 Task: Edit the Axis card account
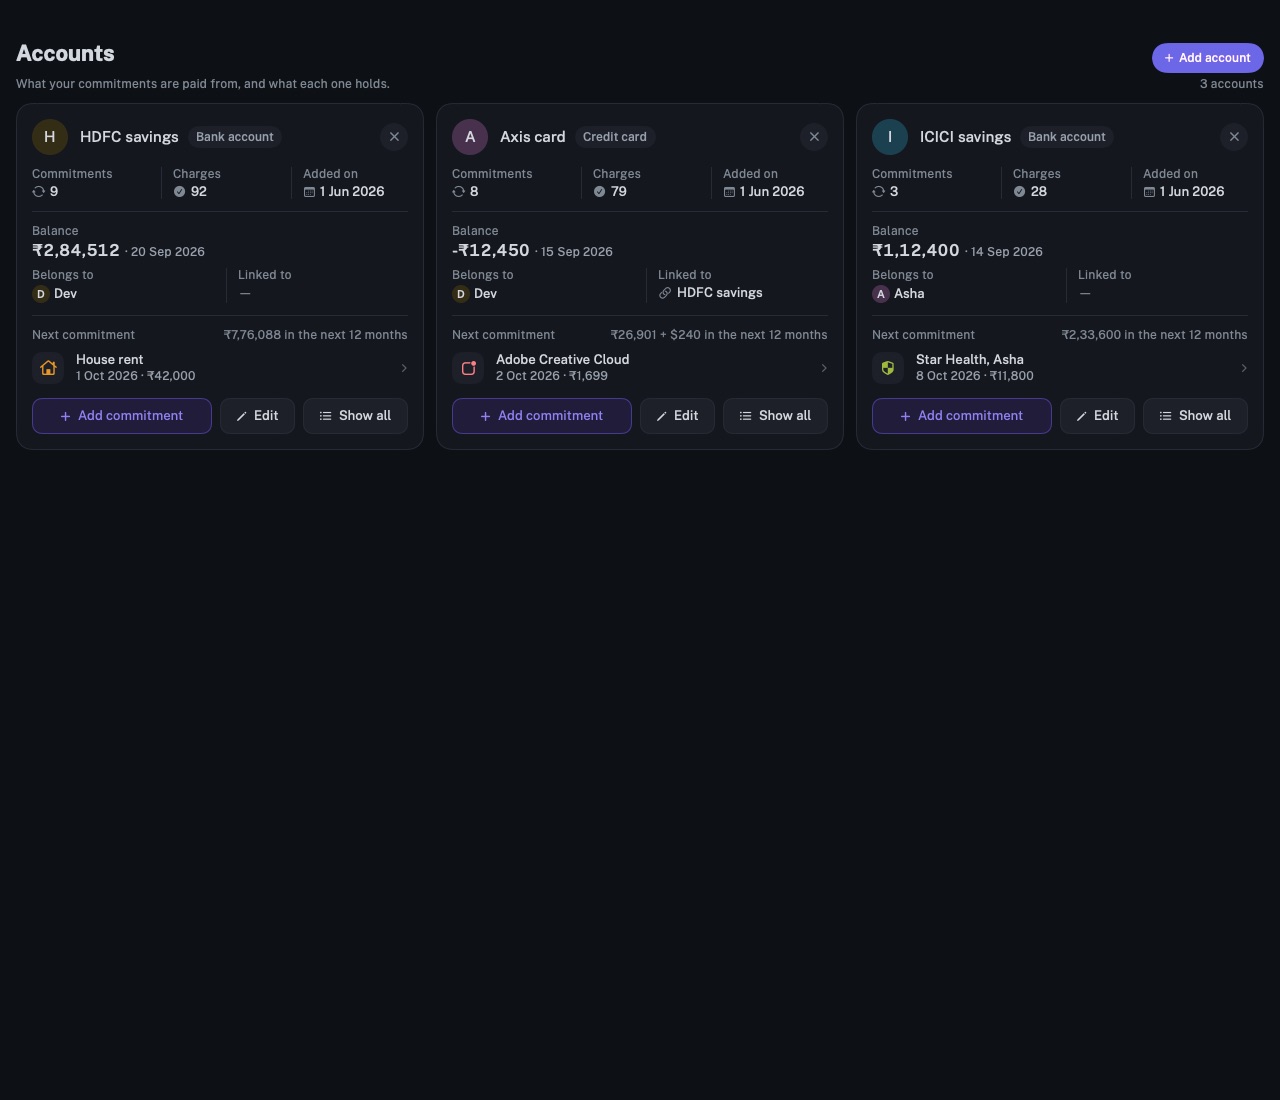677,416
